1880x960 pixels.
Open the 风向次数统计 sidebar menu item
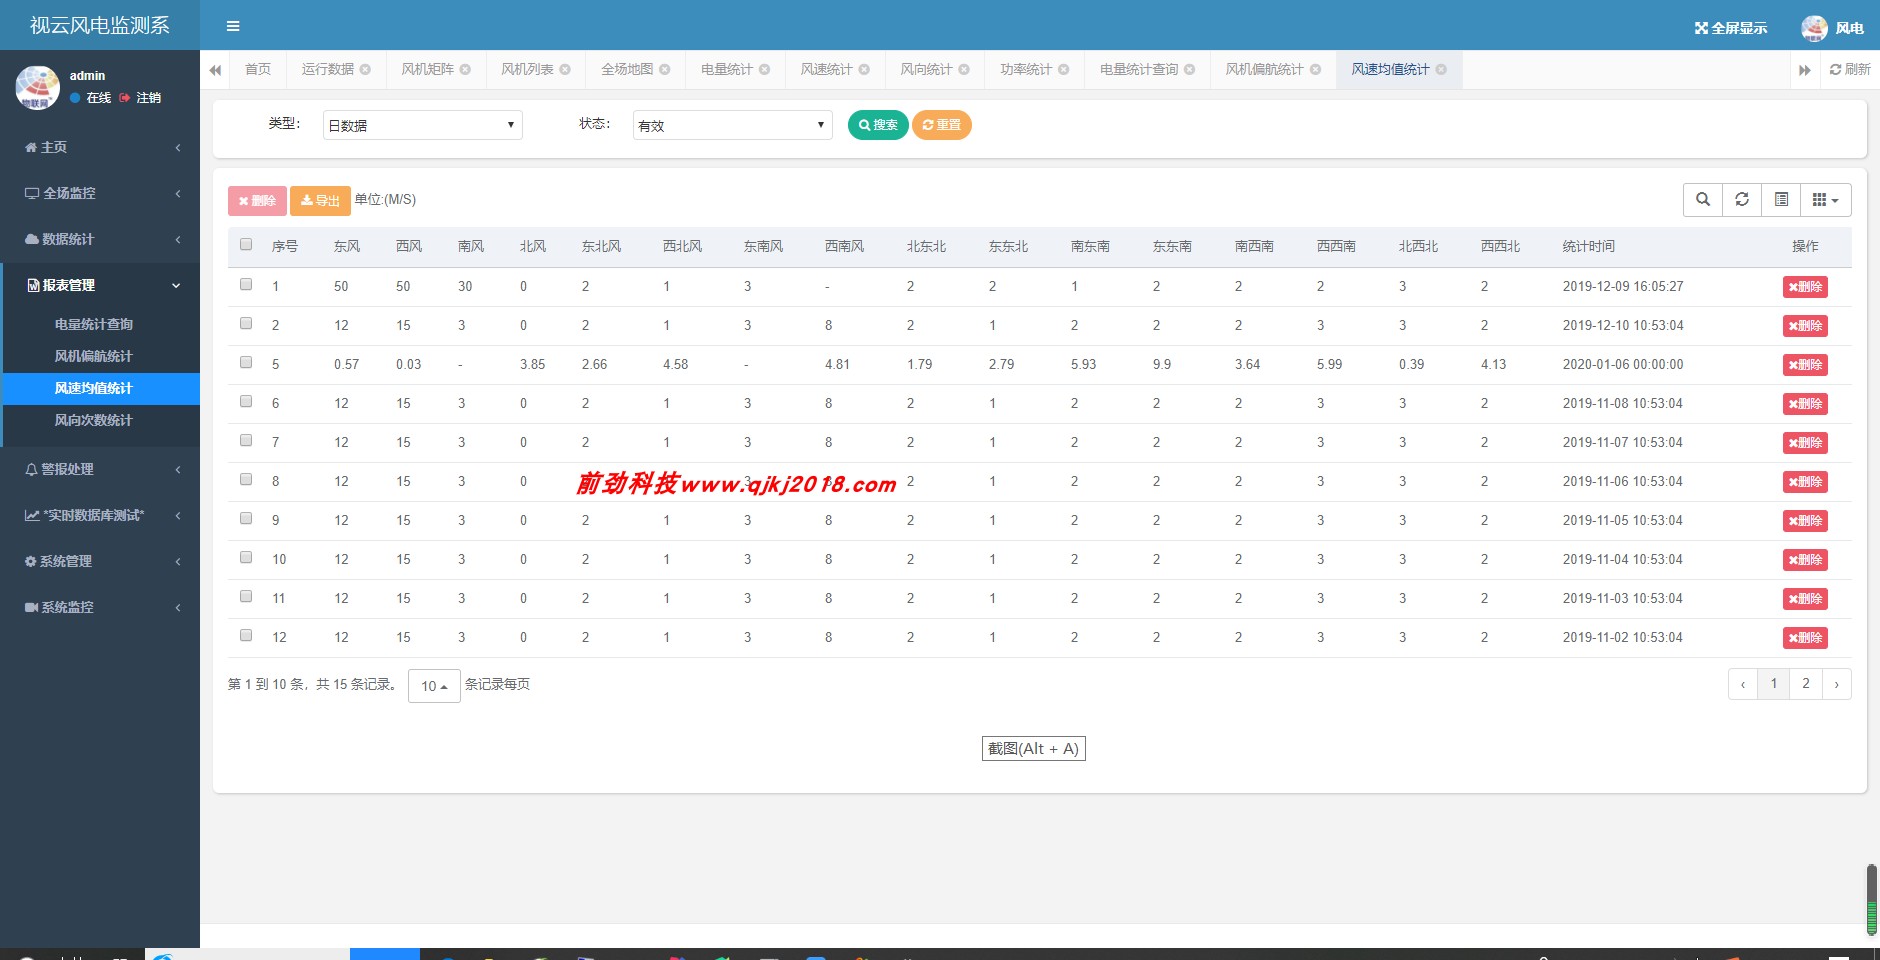[95, 420]
